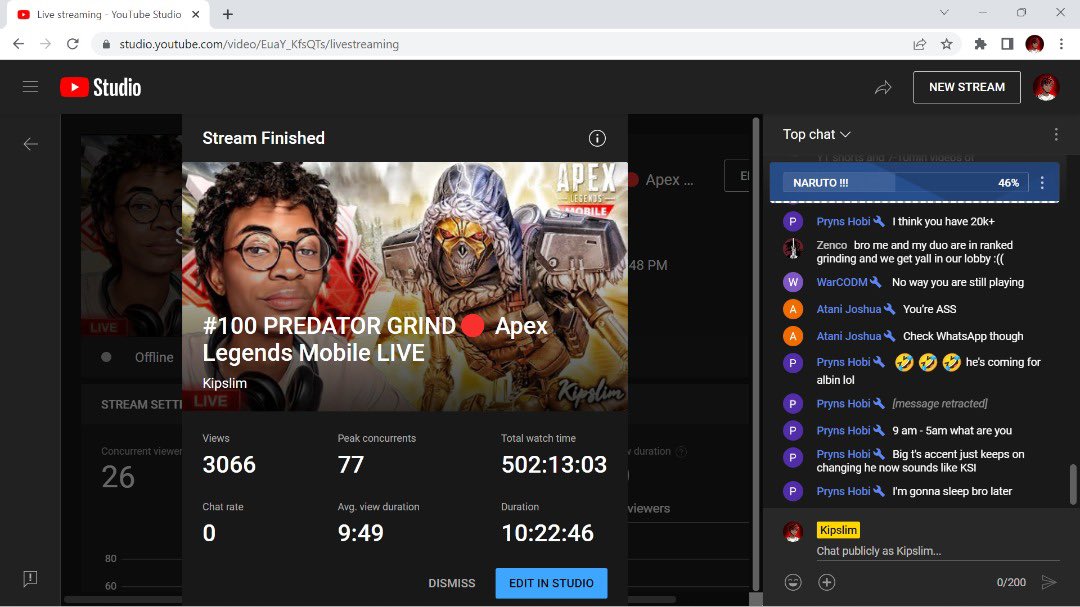
Task: Click the chat message input field
Action: click(x=937, y=551)
